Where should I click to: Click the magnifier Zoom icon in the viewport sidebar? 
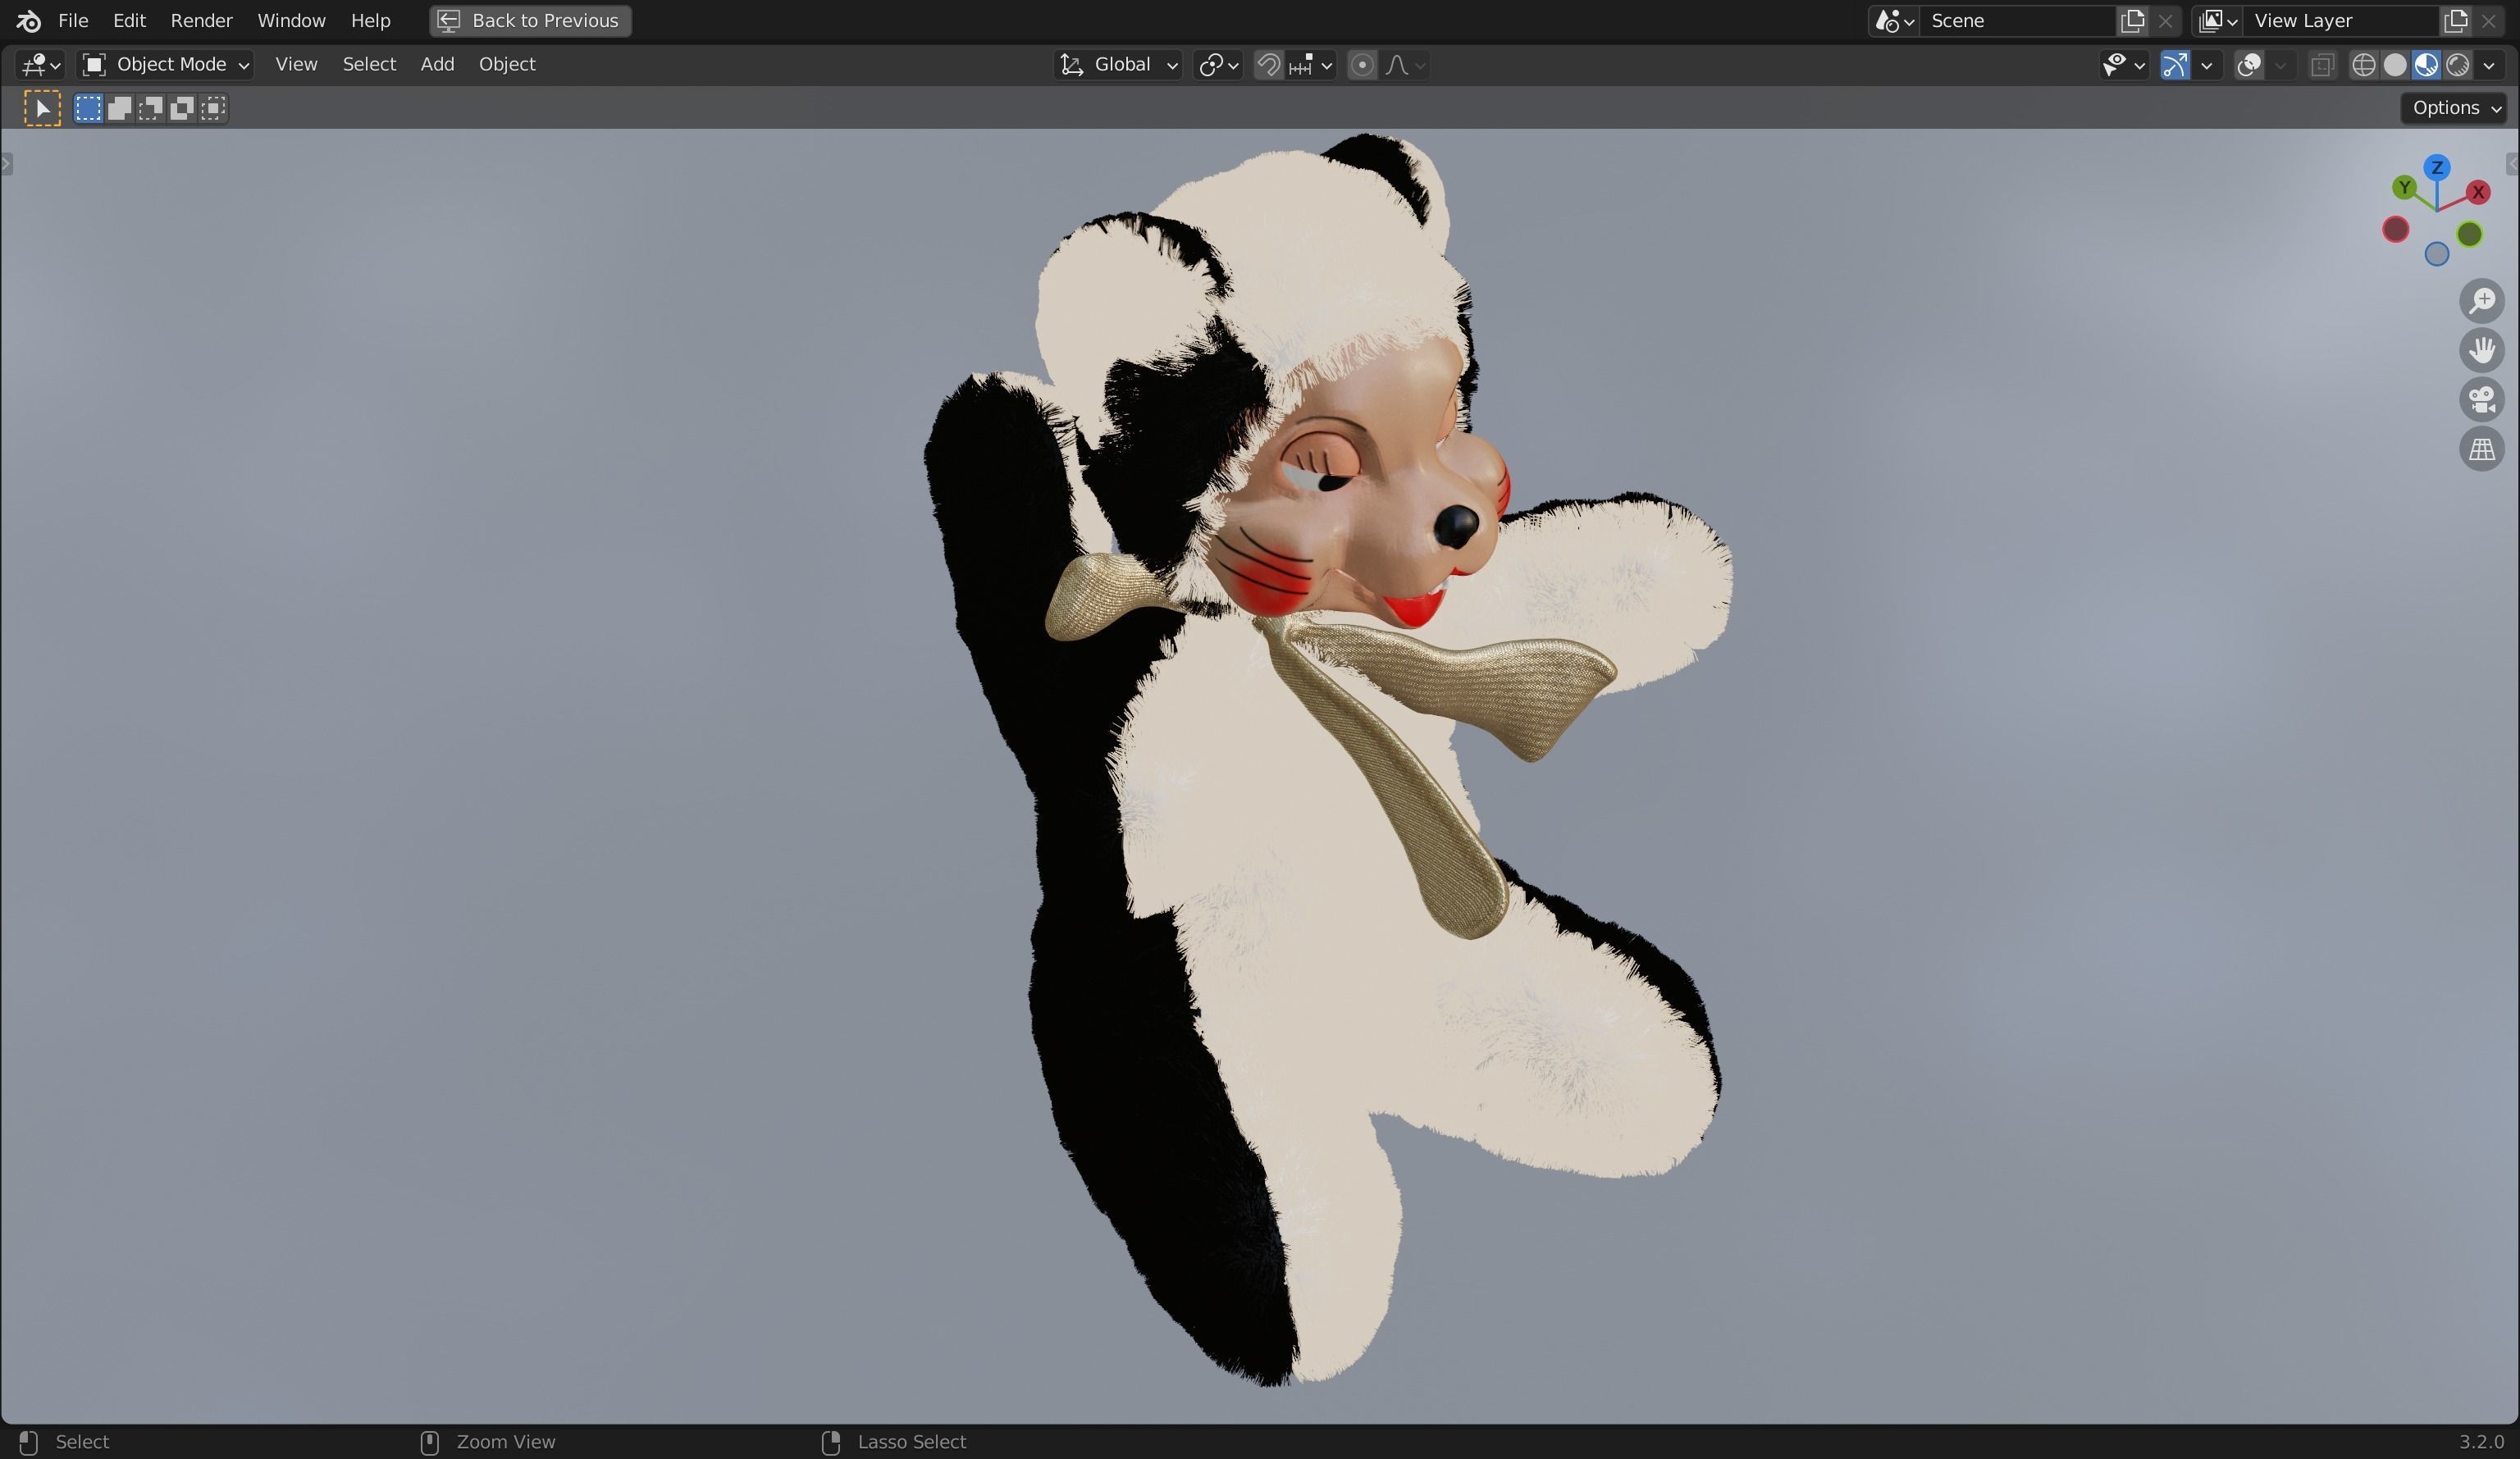pyautogui.click(x=2484, y=302)
